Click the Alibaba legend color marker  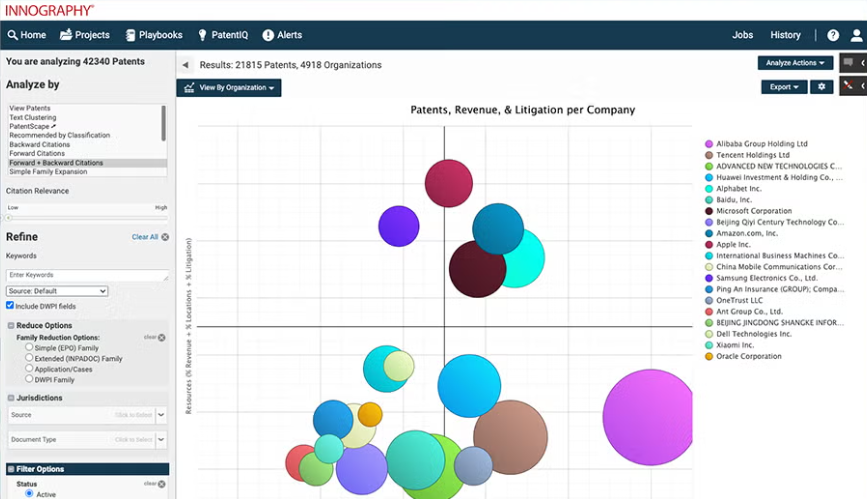(709, 144)
